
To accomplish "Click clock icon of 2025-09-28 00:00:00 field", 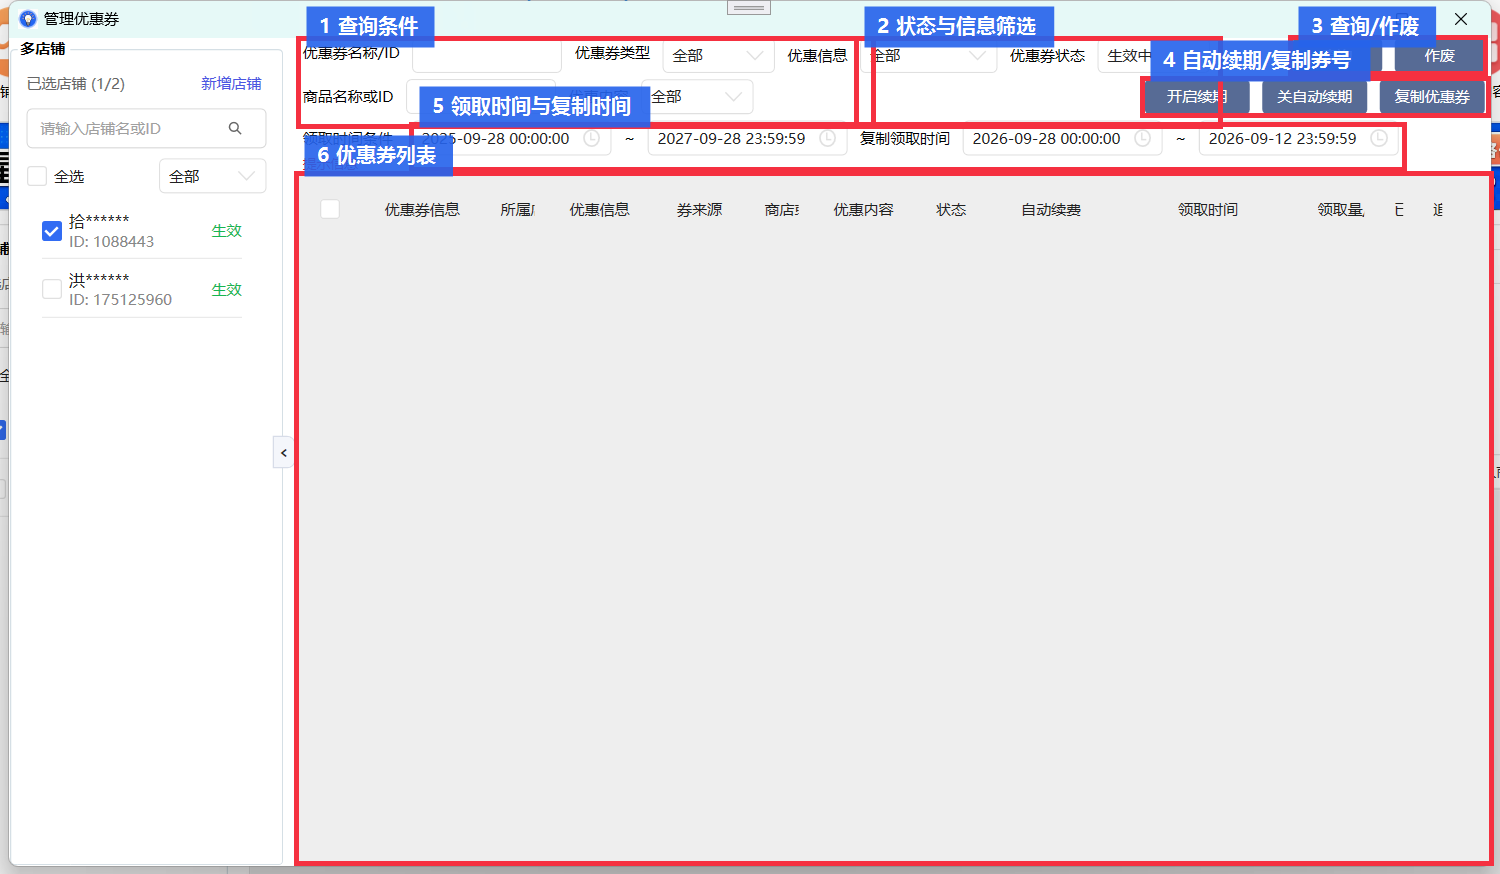I will (591, 139).
